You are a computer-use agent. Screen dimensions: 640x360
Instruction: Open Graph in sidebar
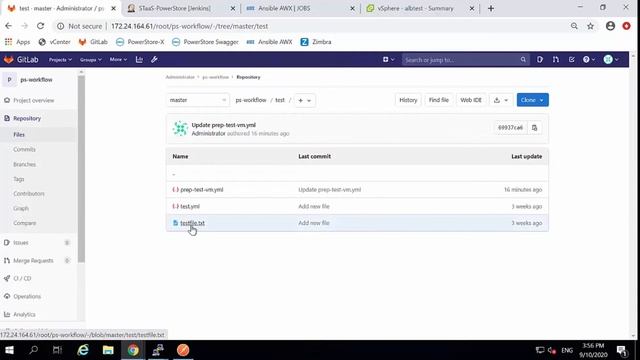coord(21,209)
